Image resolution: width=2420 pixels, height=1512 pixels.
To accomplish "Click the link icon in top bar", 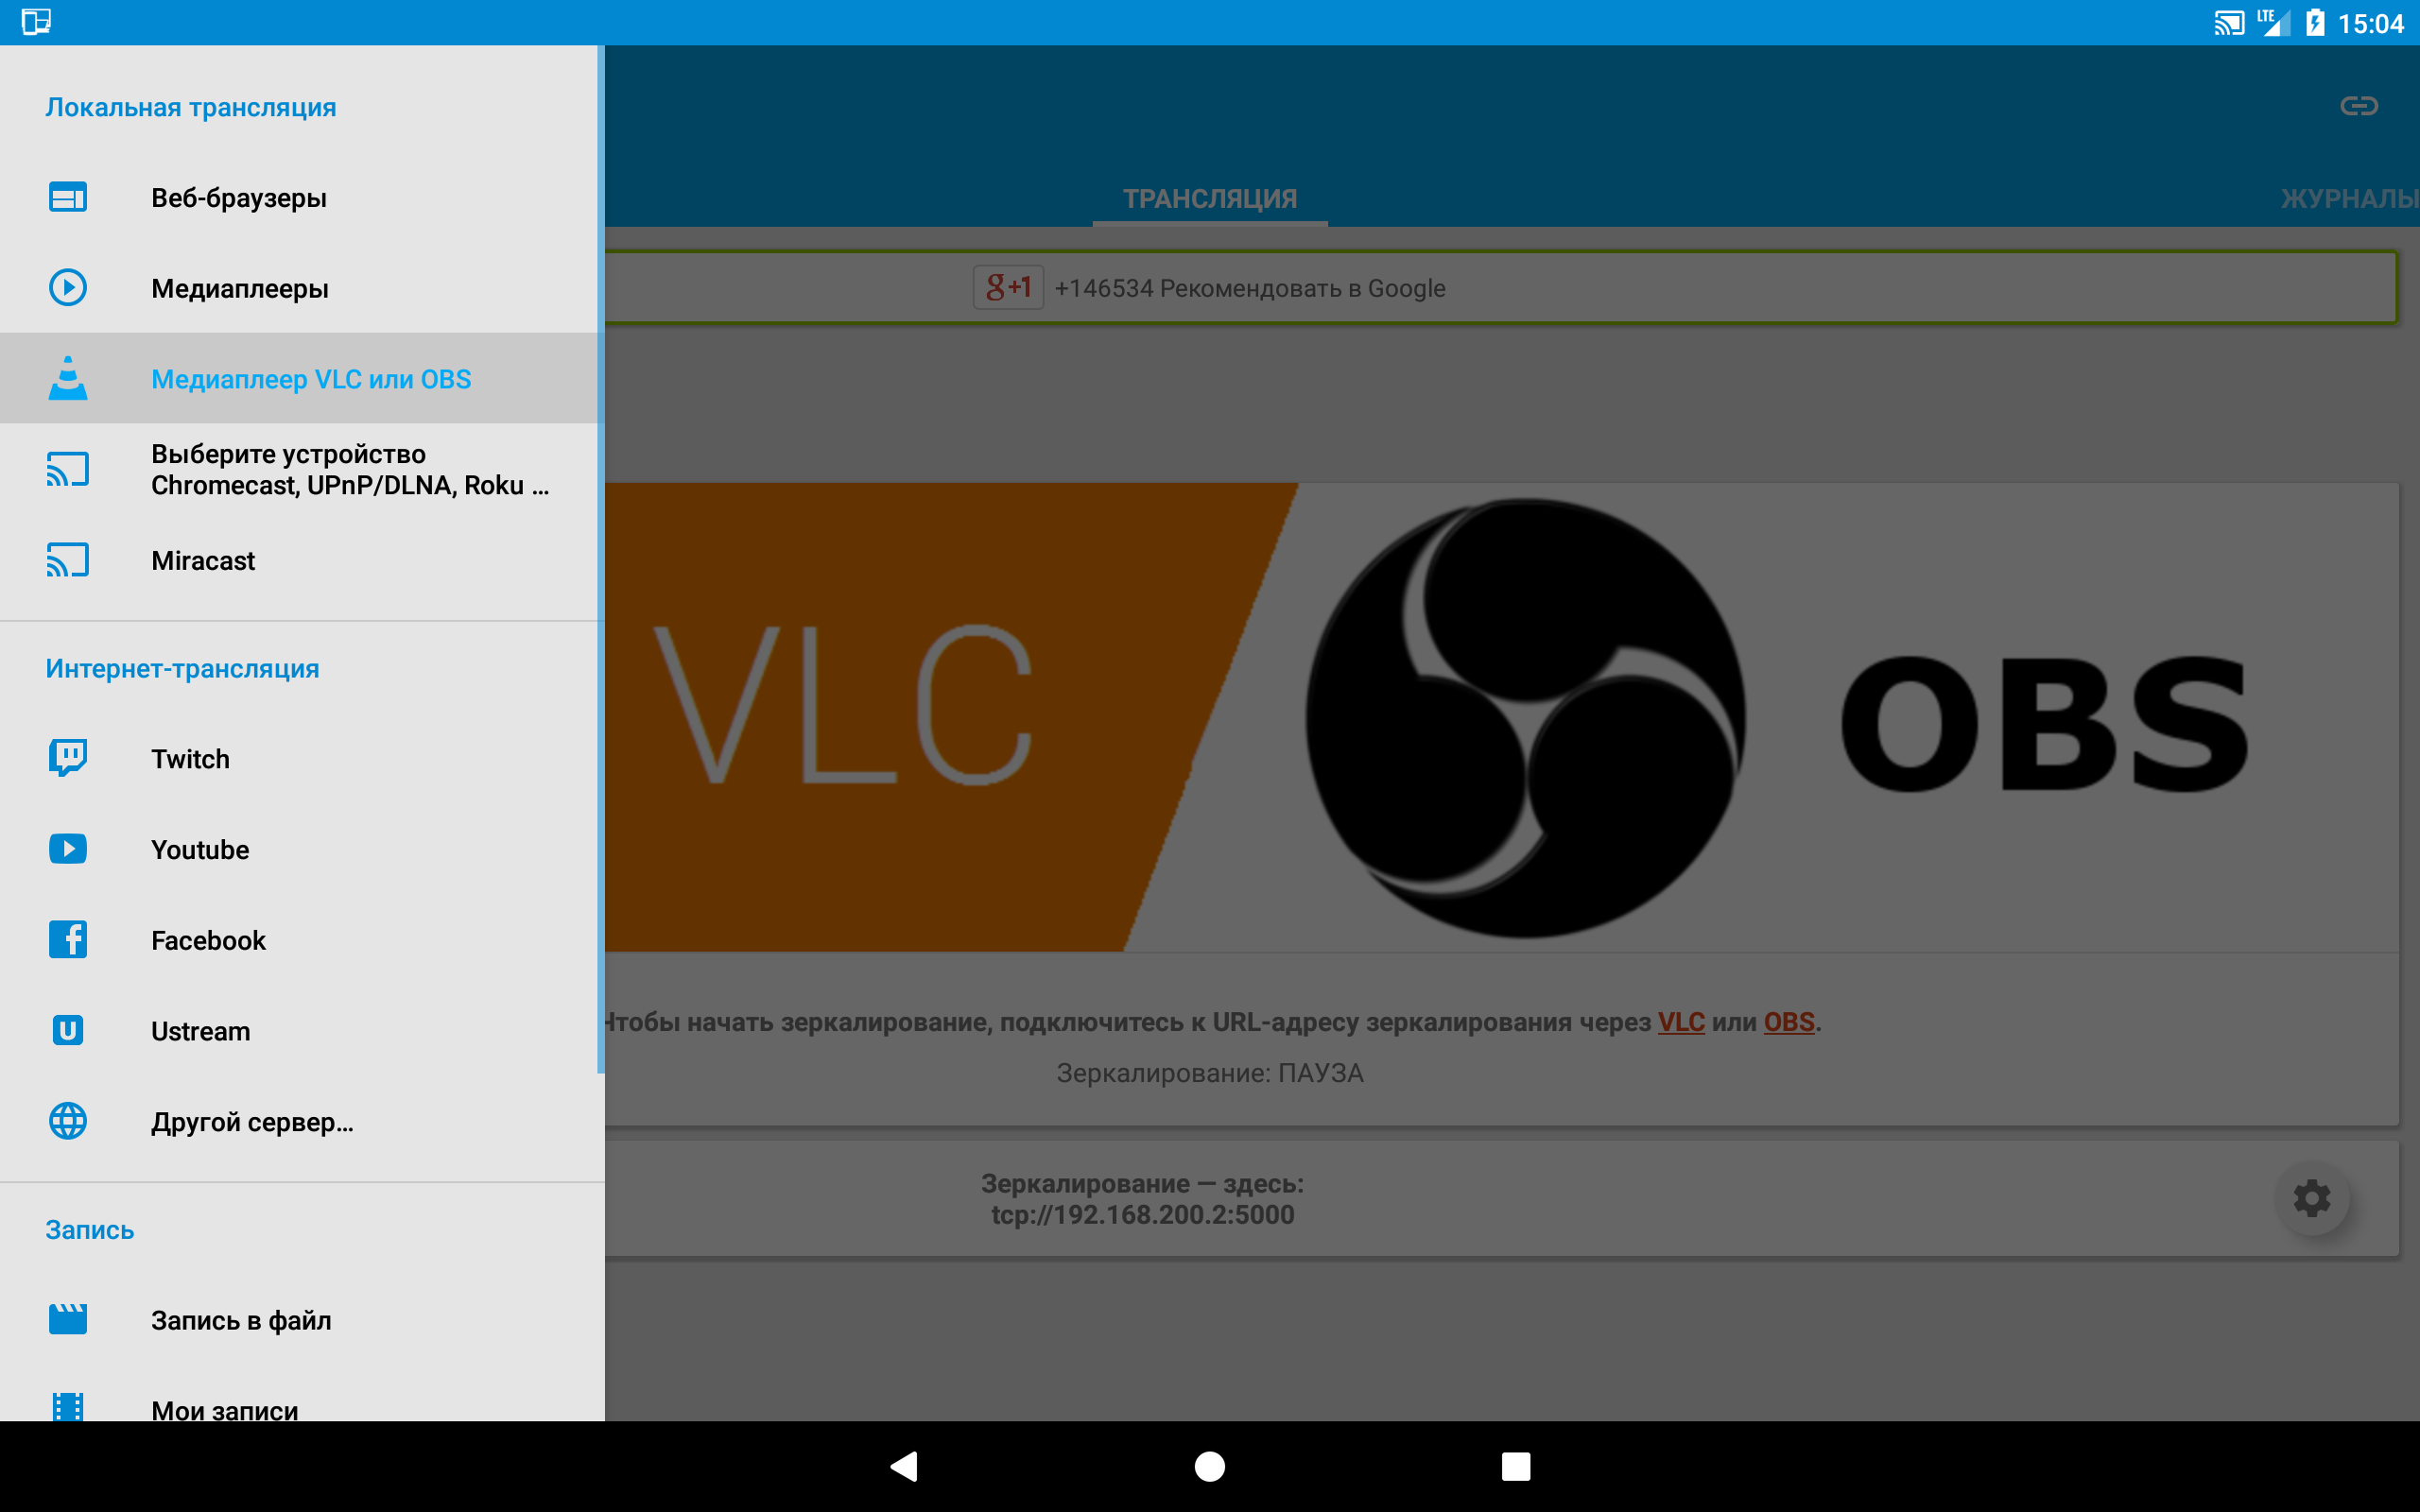I will pyautogui.click(x=2359, y=106).
